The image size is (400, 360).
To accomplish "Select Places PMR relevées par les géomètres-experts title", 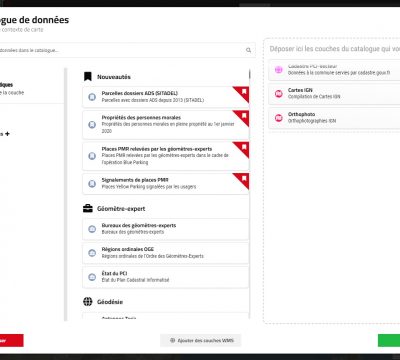I will pyautogui.click(x=157, y=149).
